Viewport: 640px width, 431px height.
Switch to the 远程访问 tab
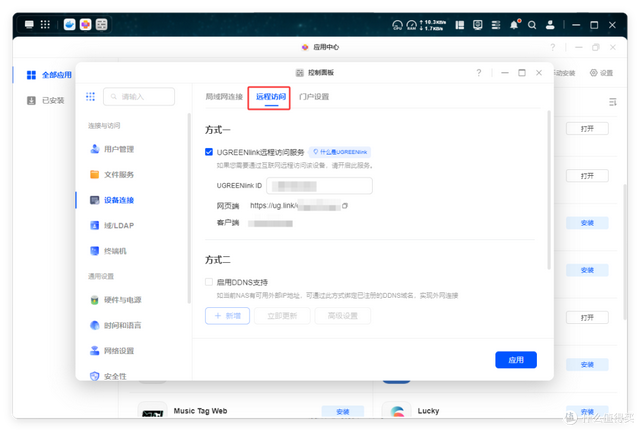(271, 97)
